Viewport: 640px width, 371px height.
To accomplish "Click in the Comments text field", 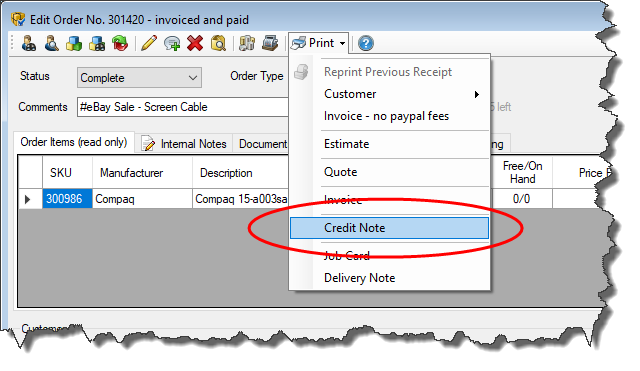I will 182,107.
